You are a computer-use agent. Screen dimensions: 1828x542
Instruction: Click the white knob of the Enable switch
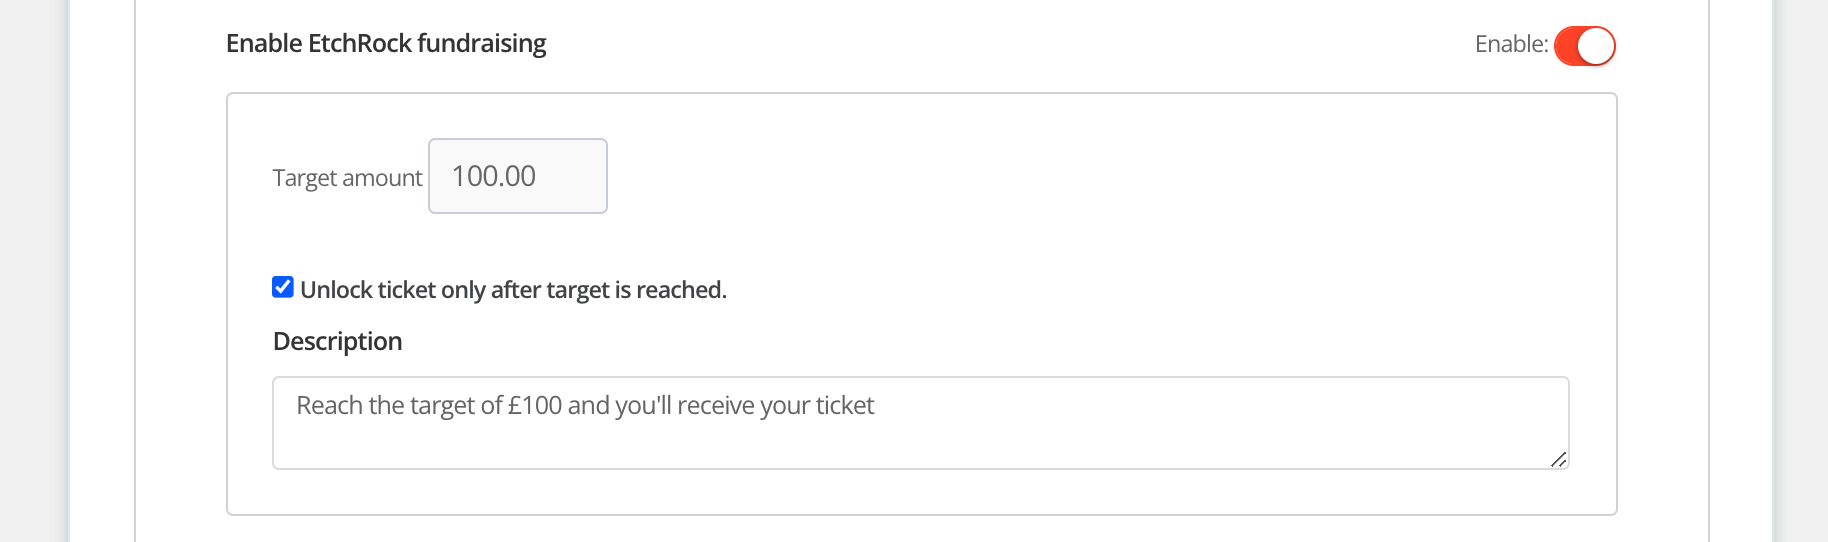(1596, 46)
